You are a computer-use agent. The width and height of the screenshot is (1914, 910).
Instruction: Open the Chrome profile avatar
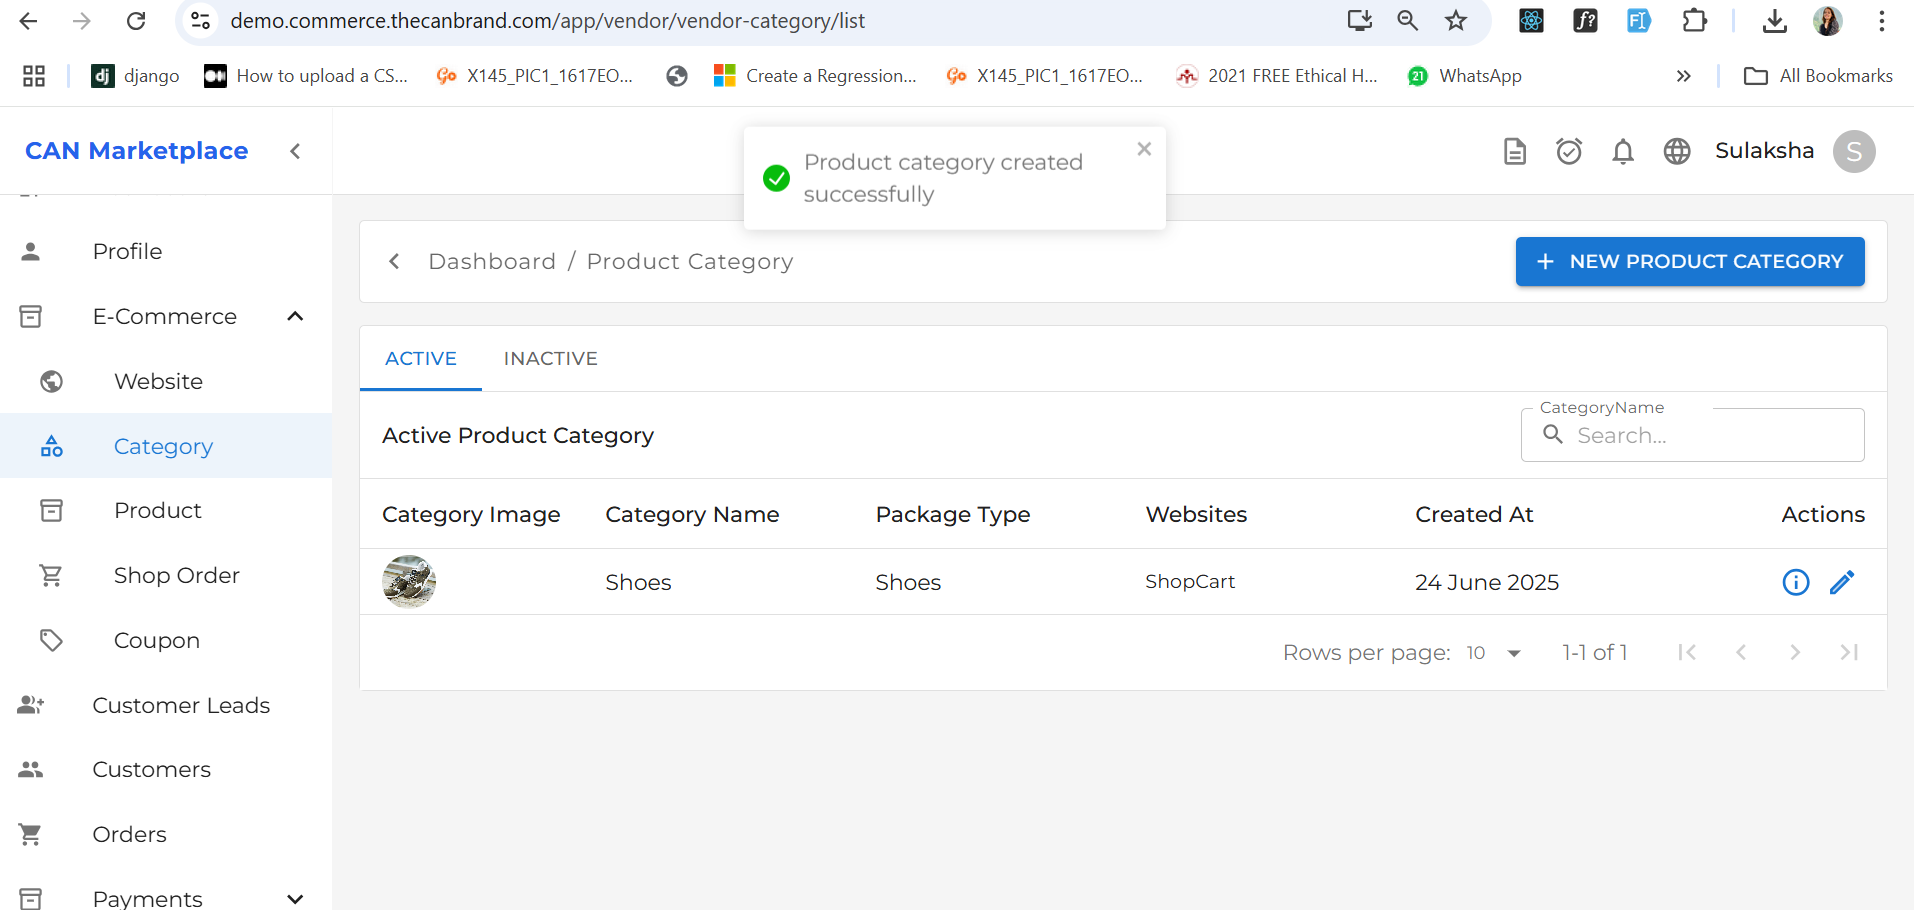tap(1828, 21)
